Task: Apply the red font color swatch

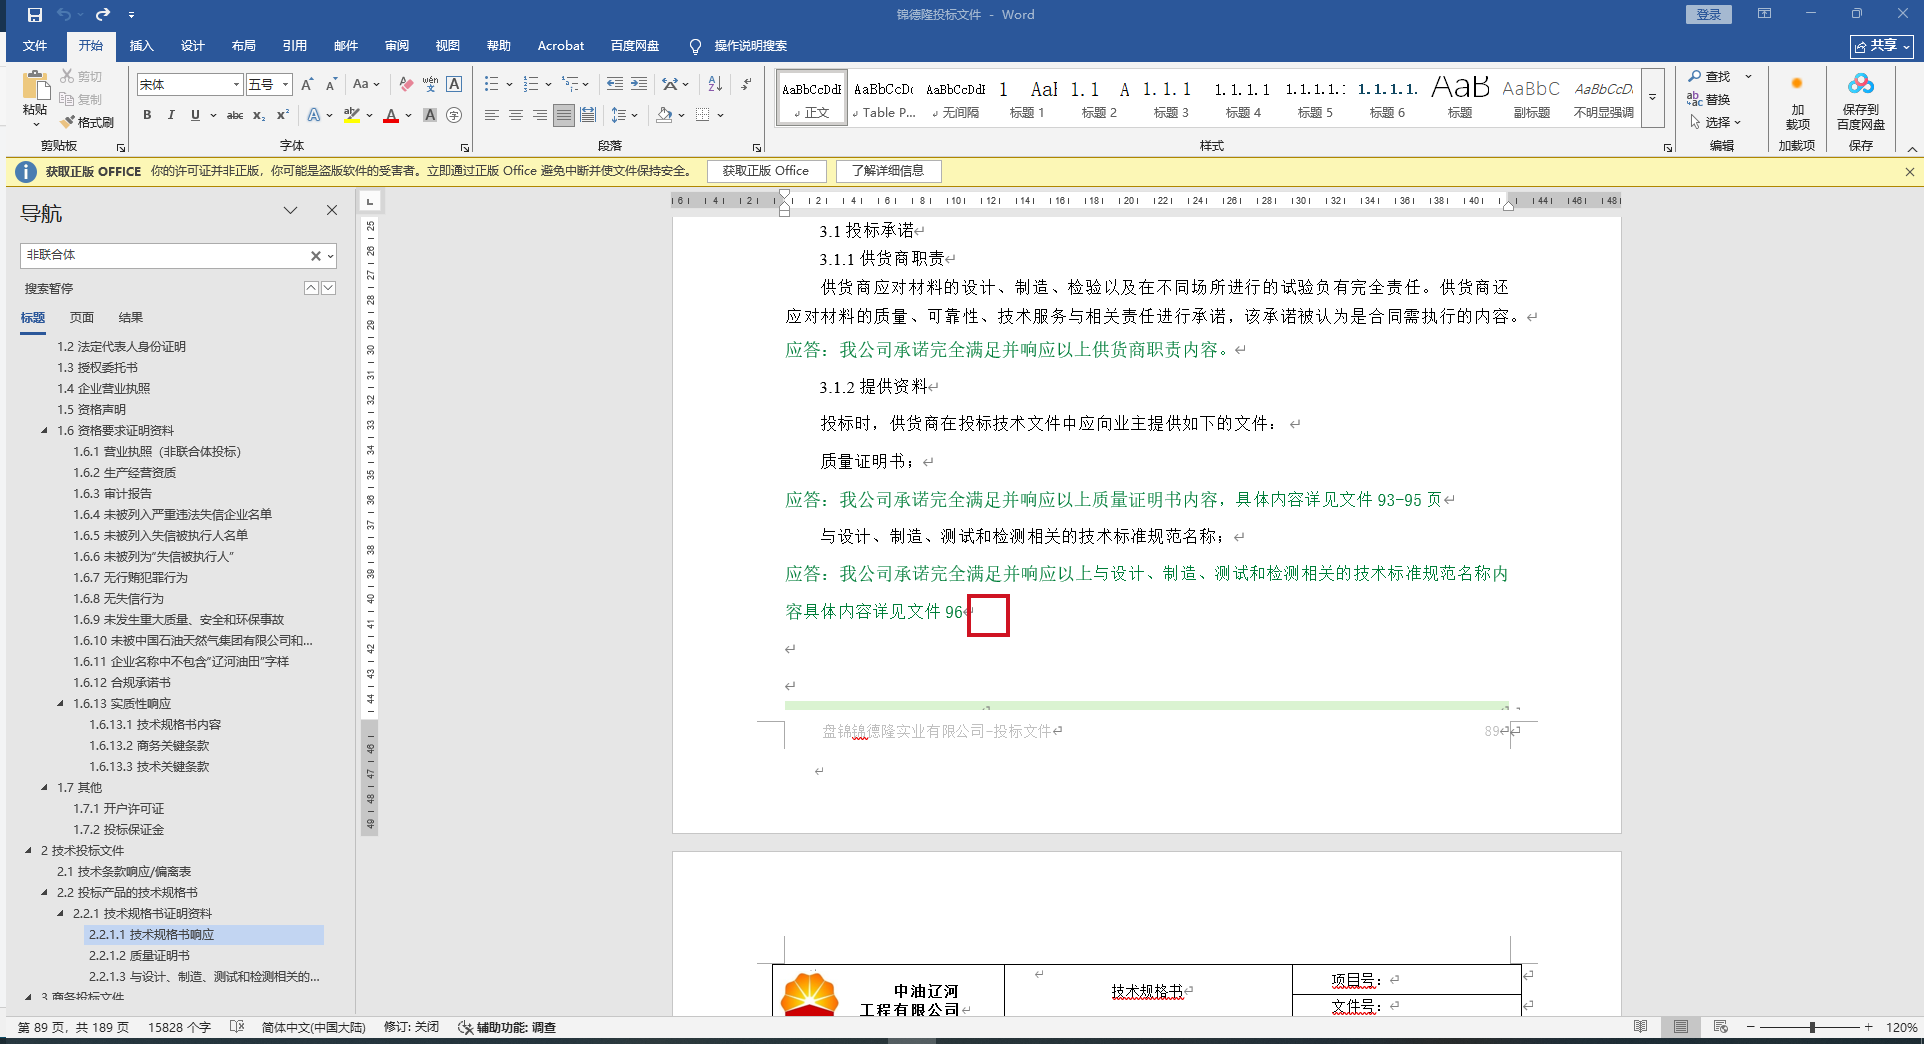Action: [x=391, y=115]
